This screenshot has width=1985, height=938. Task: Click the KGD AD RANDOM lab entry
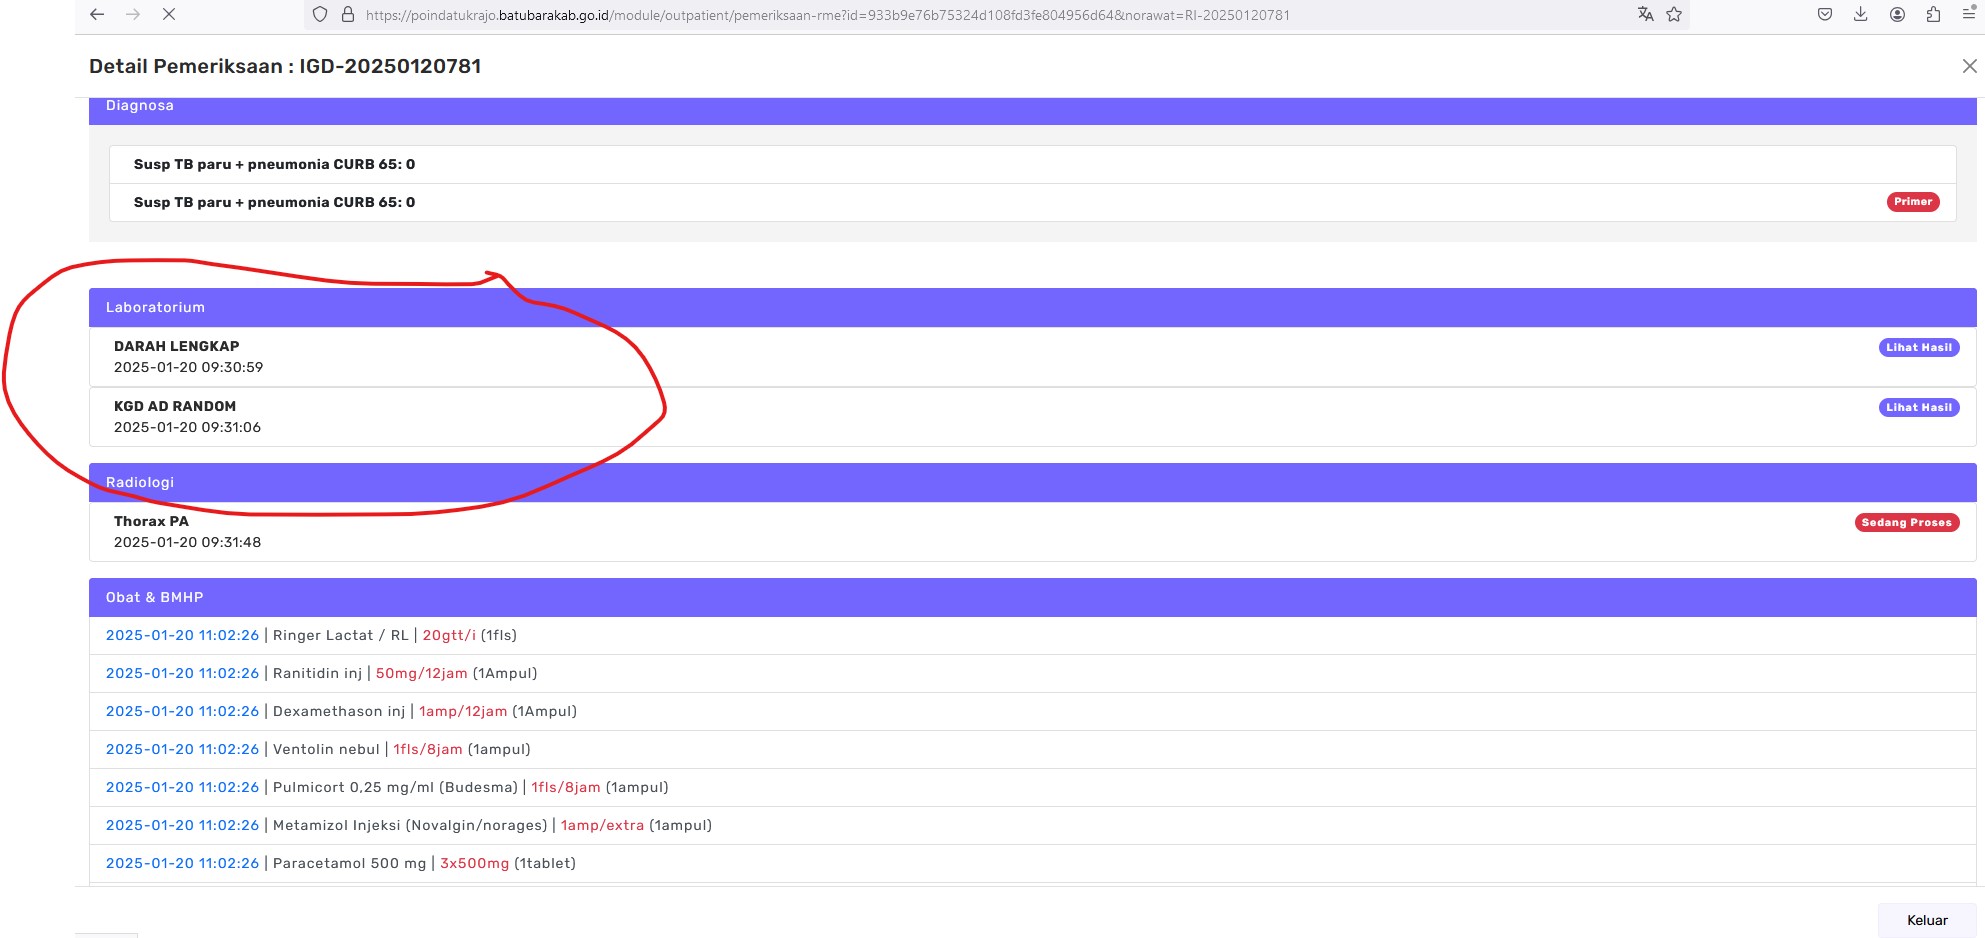tap(1032, 417)
